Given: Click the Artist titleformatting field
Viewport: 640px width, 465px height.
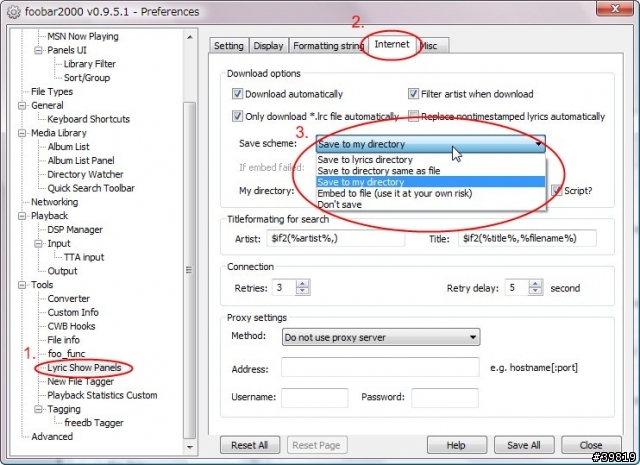Looking at the screenshot, I should [x=336, y=238].
